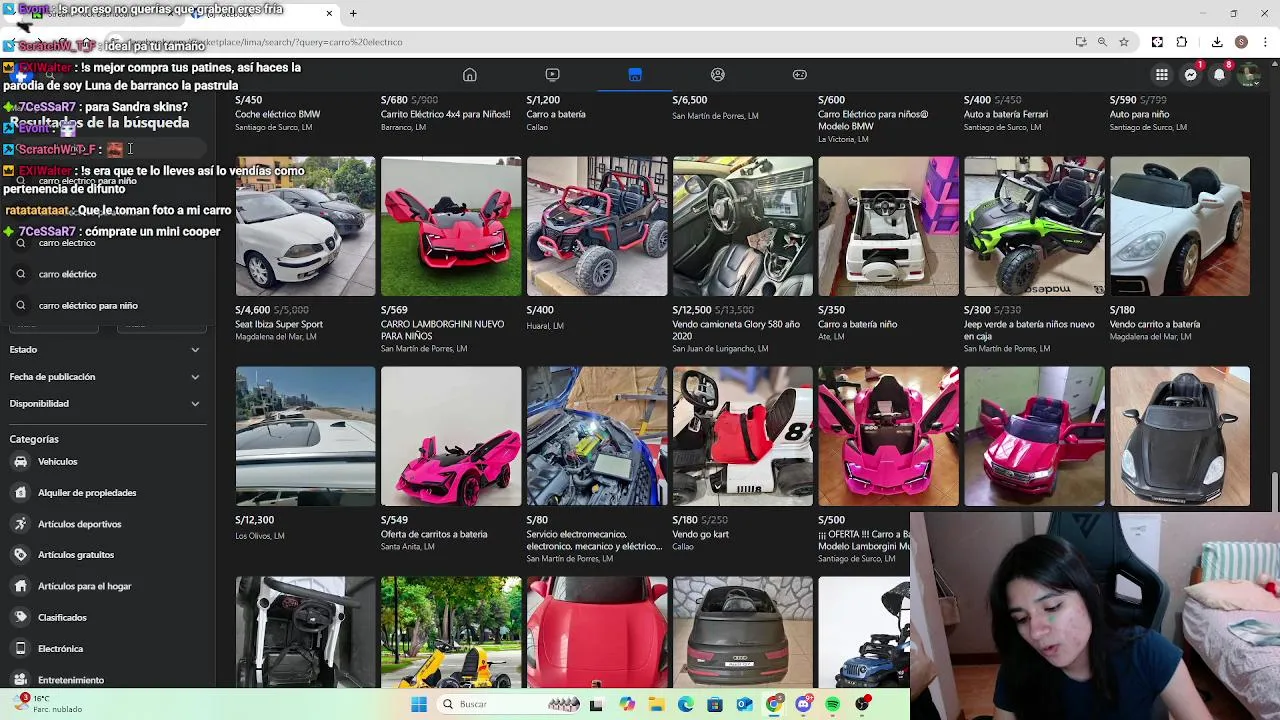Click 'Carrito Eléctrico 4x4 para Niños!!' title

[446, 114]
